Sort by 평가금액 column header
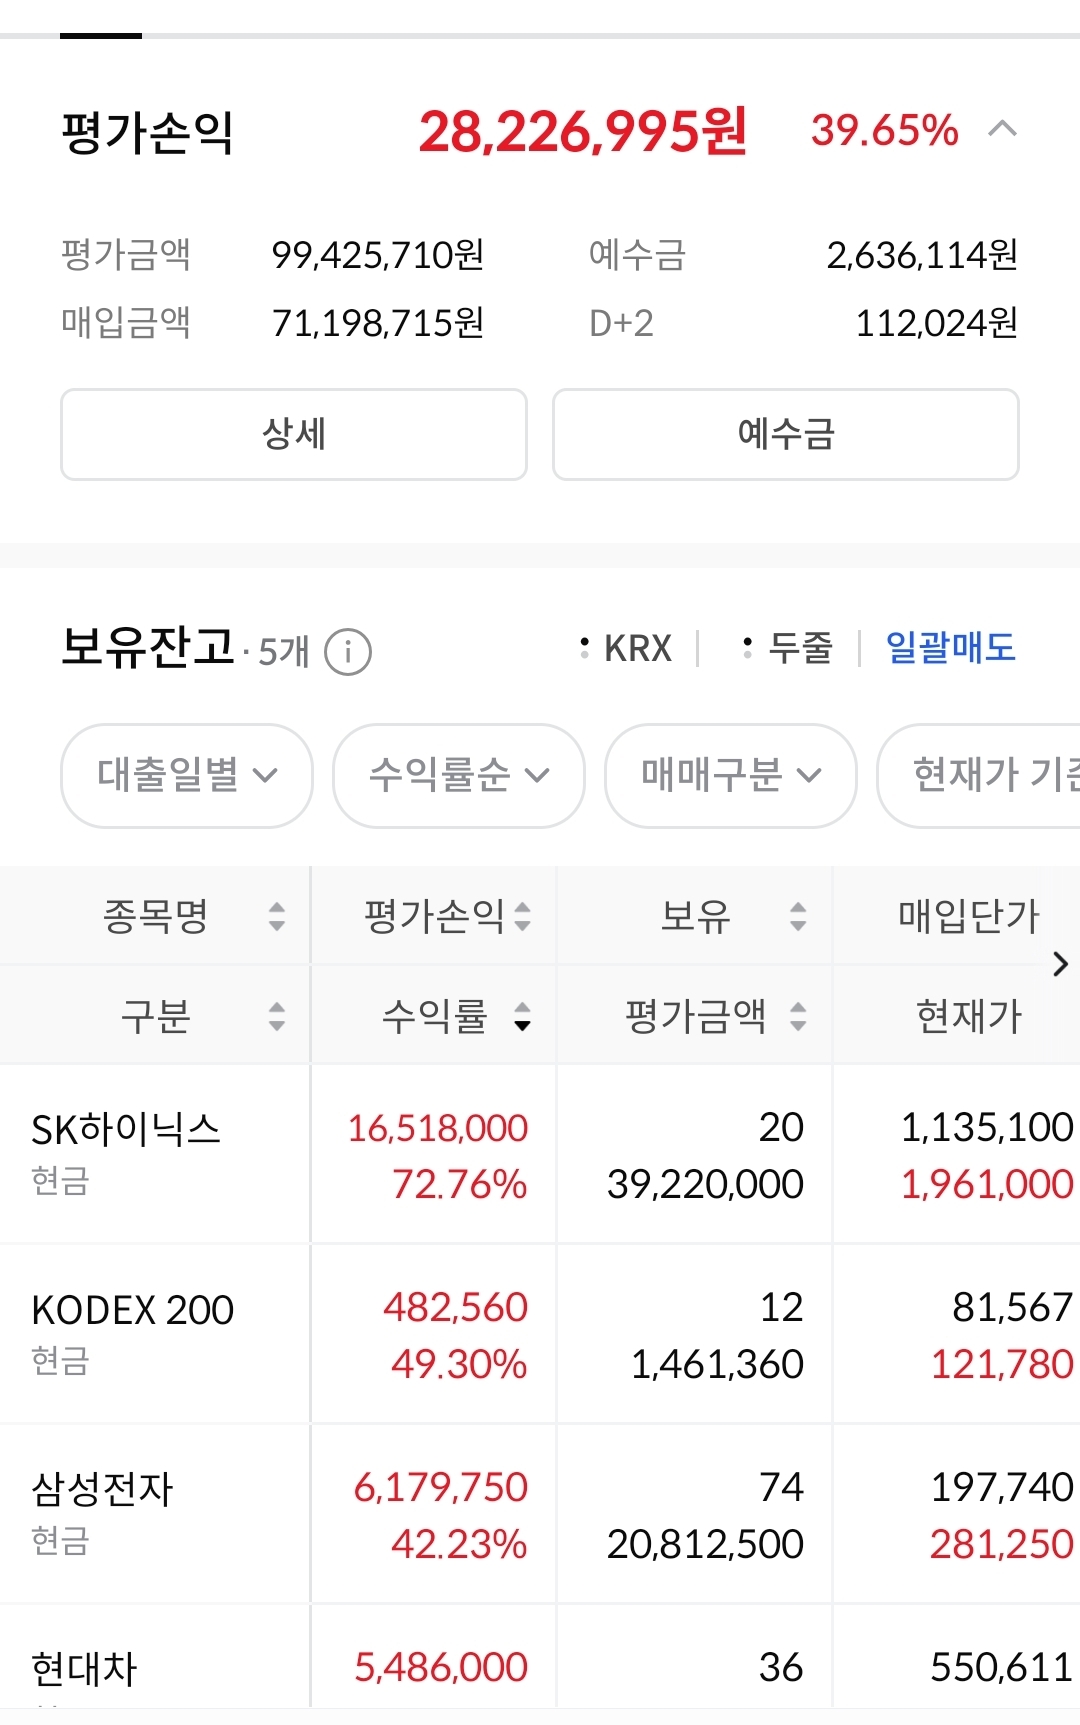Screen dimensions: 1080x1725 pos(695,1015)
